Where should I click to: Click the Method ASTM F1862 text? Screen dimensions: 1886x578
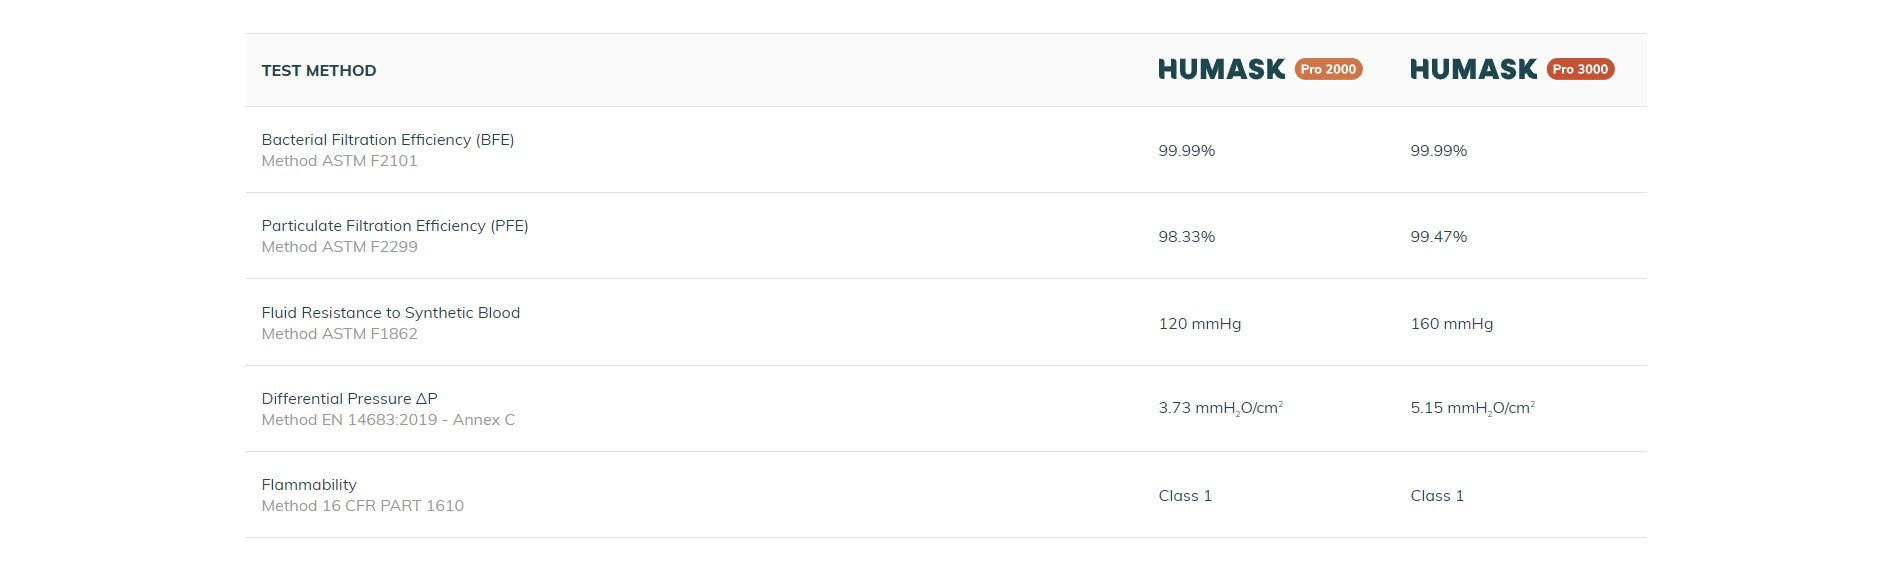[339, 334]
